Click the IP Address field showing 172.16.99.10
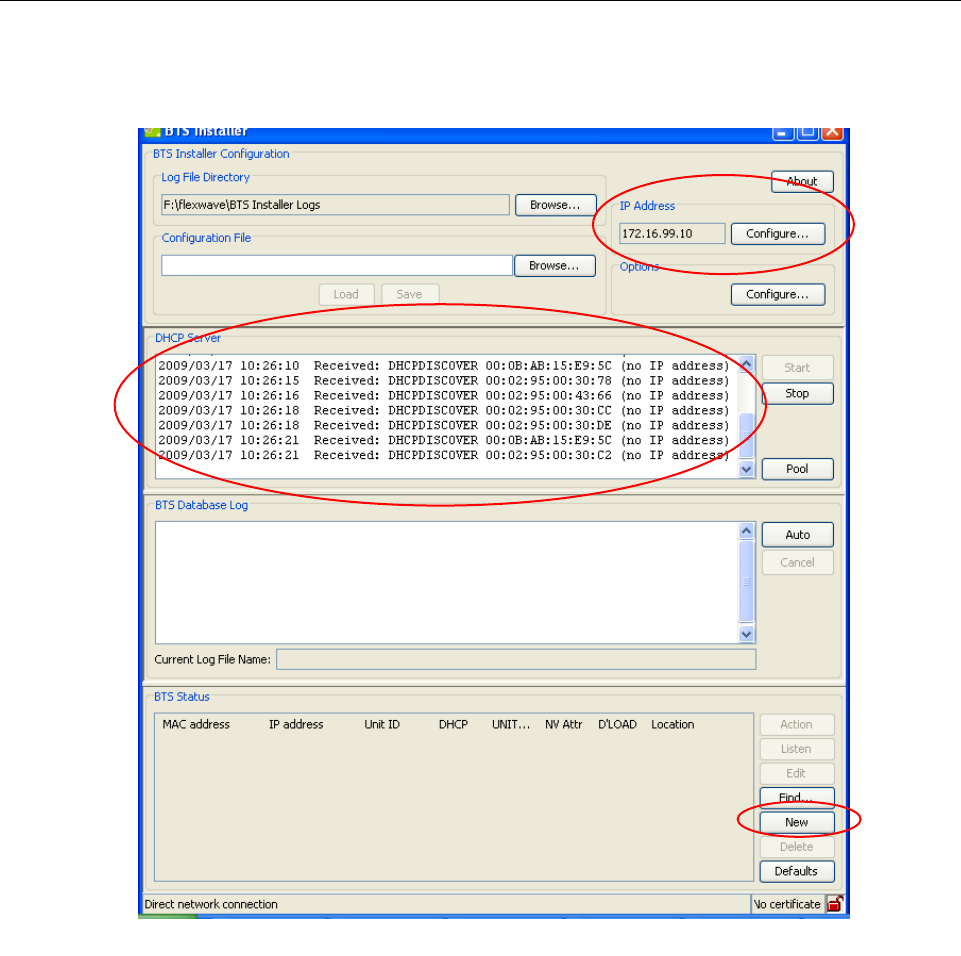Viewport: 961px width, 956px height. tap(672, 233)
